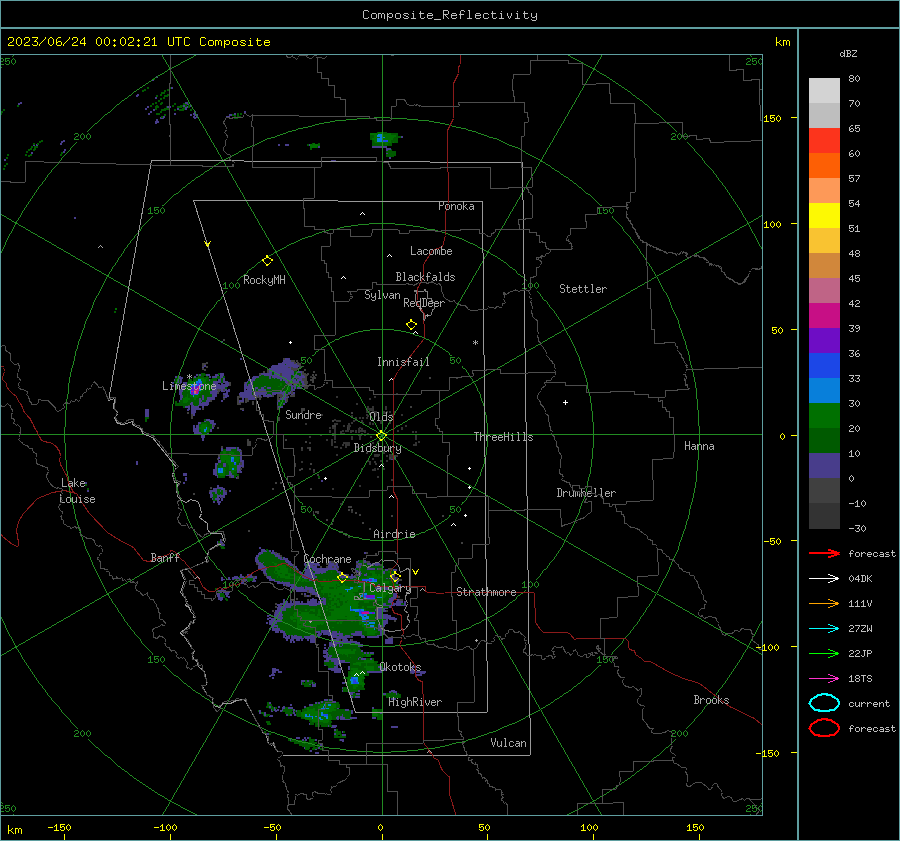Click the strong magenta echo near Limestone
Screen dimensions: 900x841
[x=195, y=389]
